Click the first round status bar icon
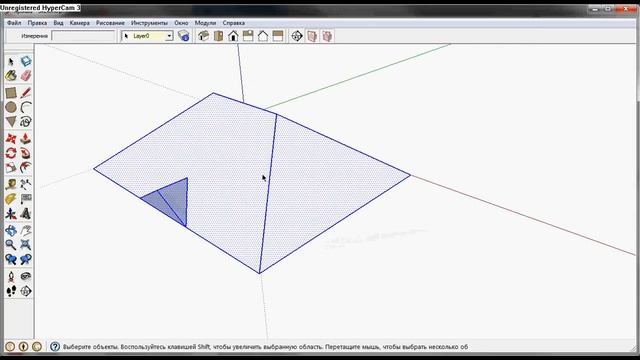The height and width of the screenshot is (360, 640). click(x=10, y=347)
